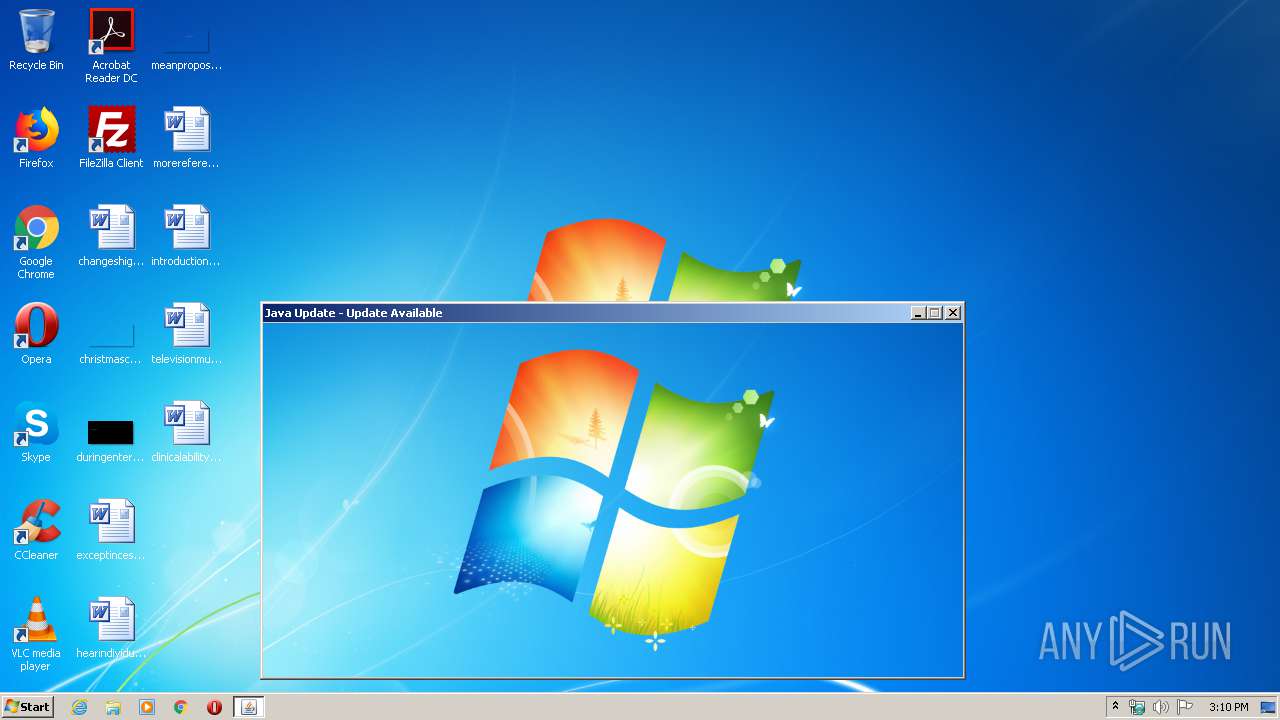1280x720 pixels.
Task: Launch Acrobat Reader DC shortcut
Action: 111,46
